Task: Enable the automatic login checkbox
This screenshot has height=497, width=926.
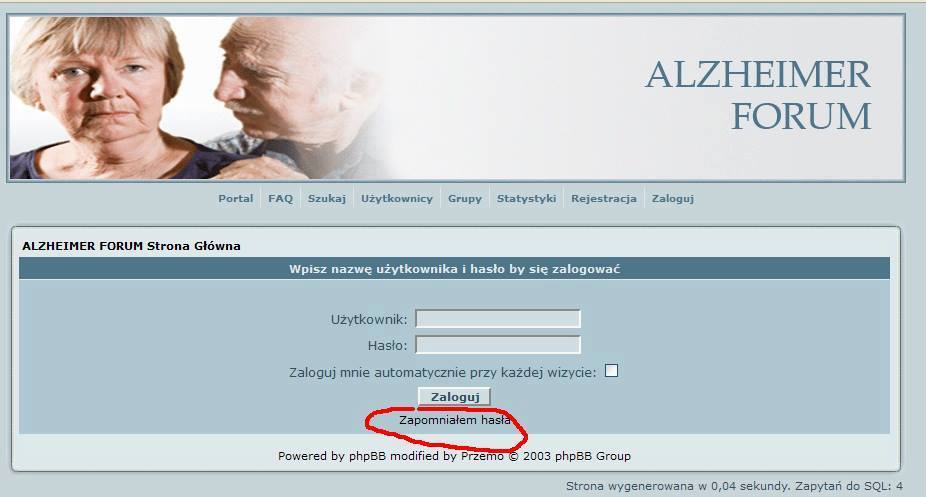Action: pyautogui.click(x=612, y=371)
